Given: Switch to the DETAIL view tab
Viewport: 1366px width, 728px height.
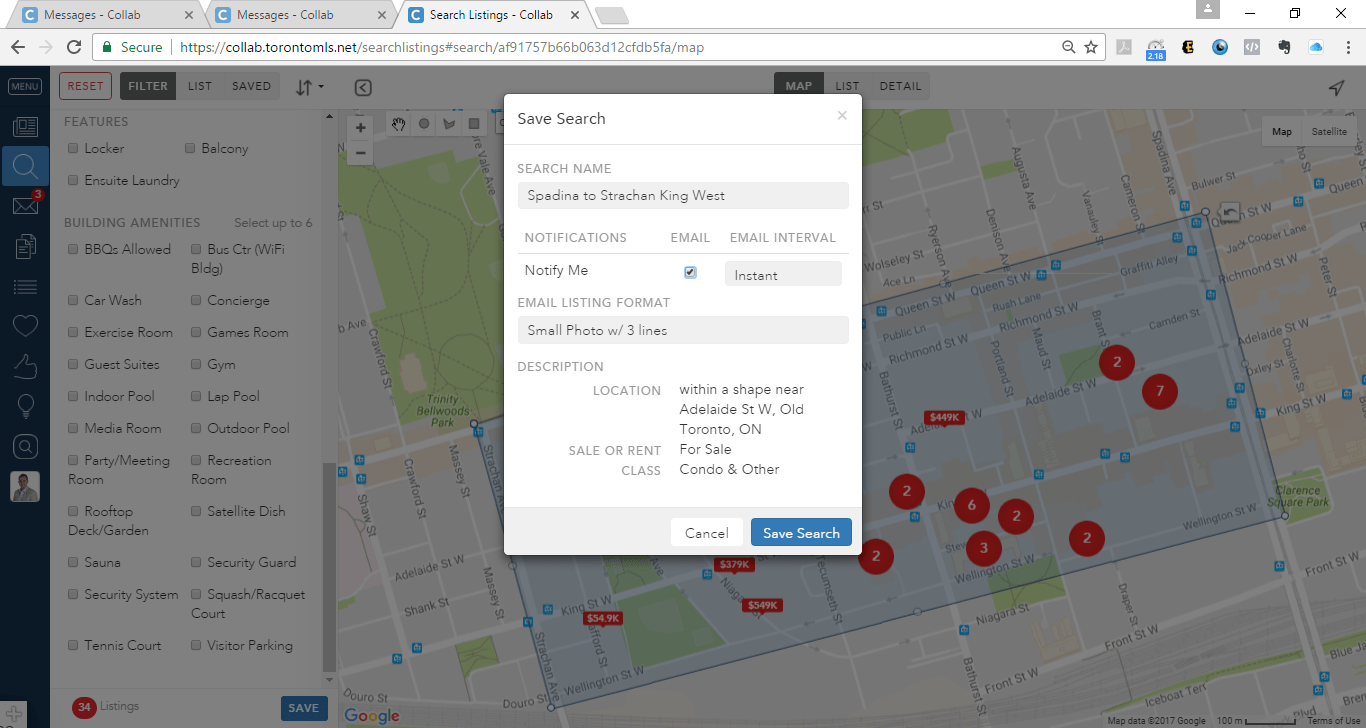Looking at the screenshot, I should [900, 86].
